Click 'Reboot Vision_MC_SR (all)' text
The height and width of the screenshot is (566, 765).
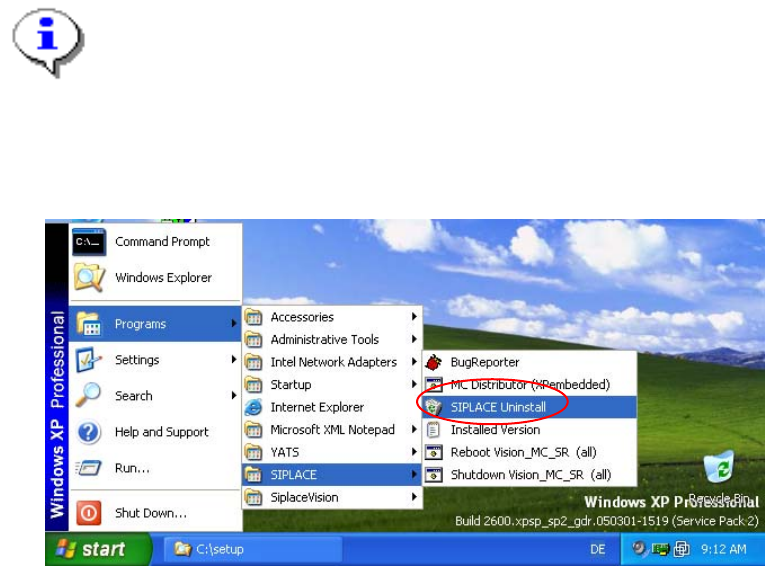click(523, 452)
